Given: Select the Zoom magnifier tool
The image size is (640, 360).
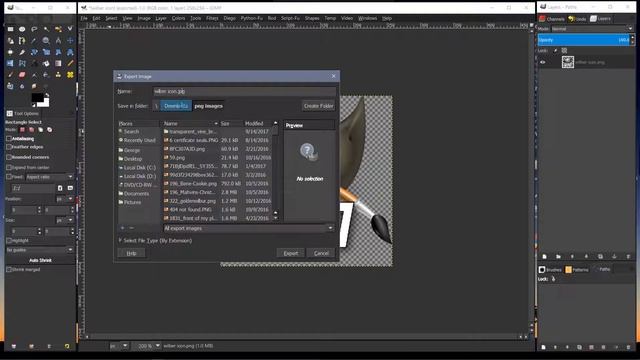Looking at the screenshot, I should [x=46, y=41].
